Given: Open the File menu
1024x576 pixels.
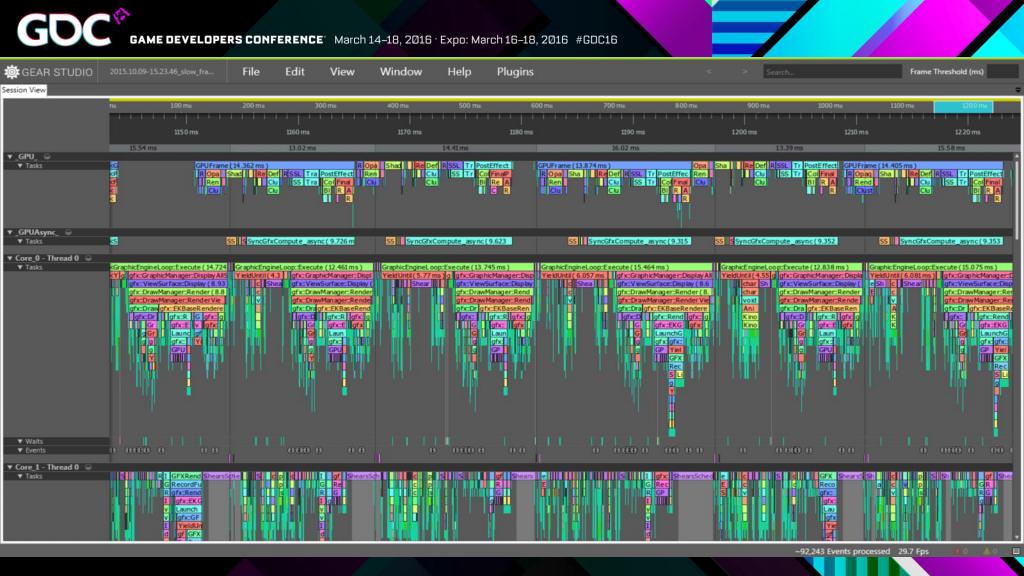Looking at the screenshot, I should pos(251,72).
